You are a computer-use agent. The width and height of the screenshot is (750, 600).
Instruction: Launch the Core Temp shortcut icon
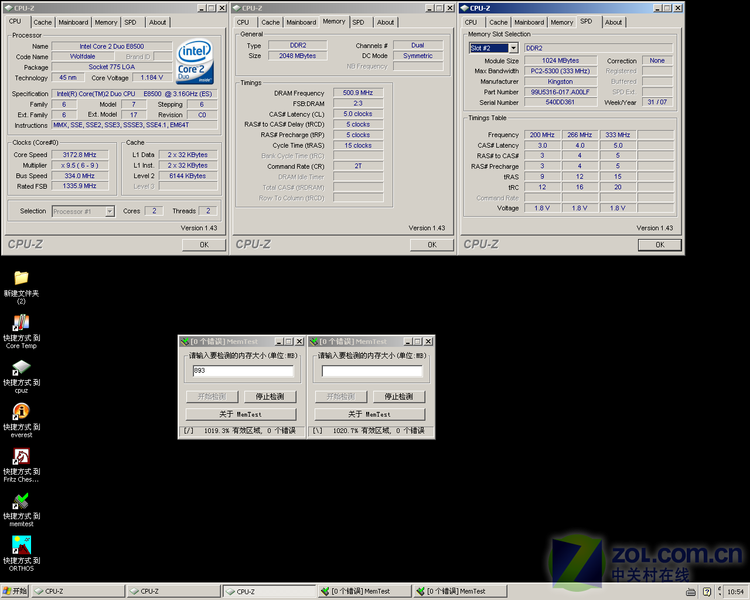pyautogui.click(x=21, y=323)
